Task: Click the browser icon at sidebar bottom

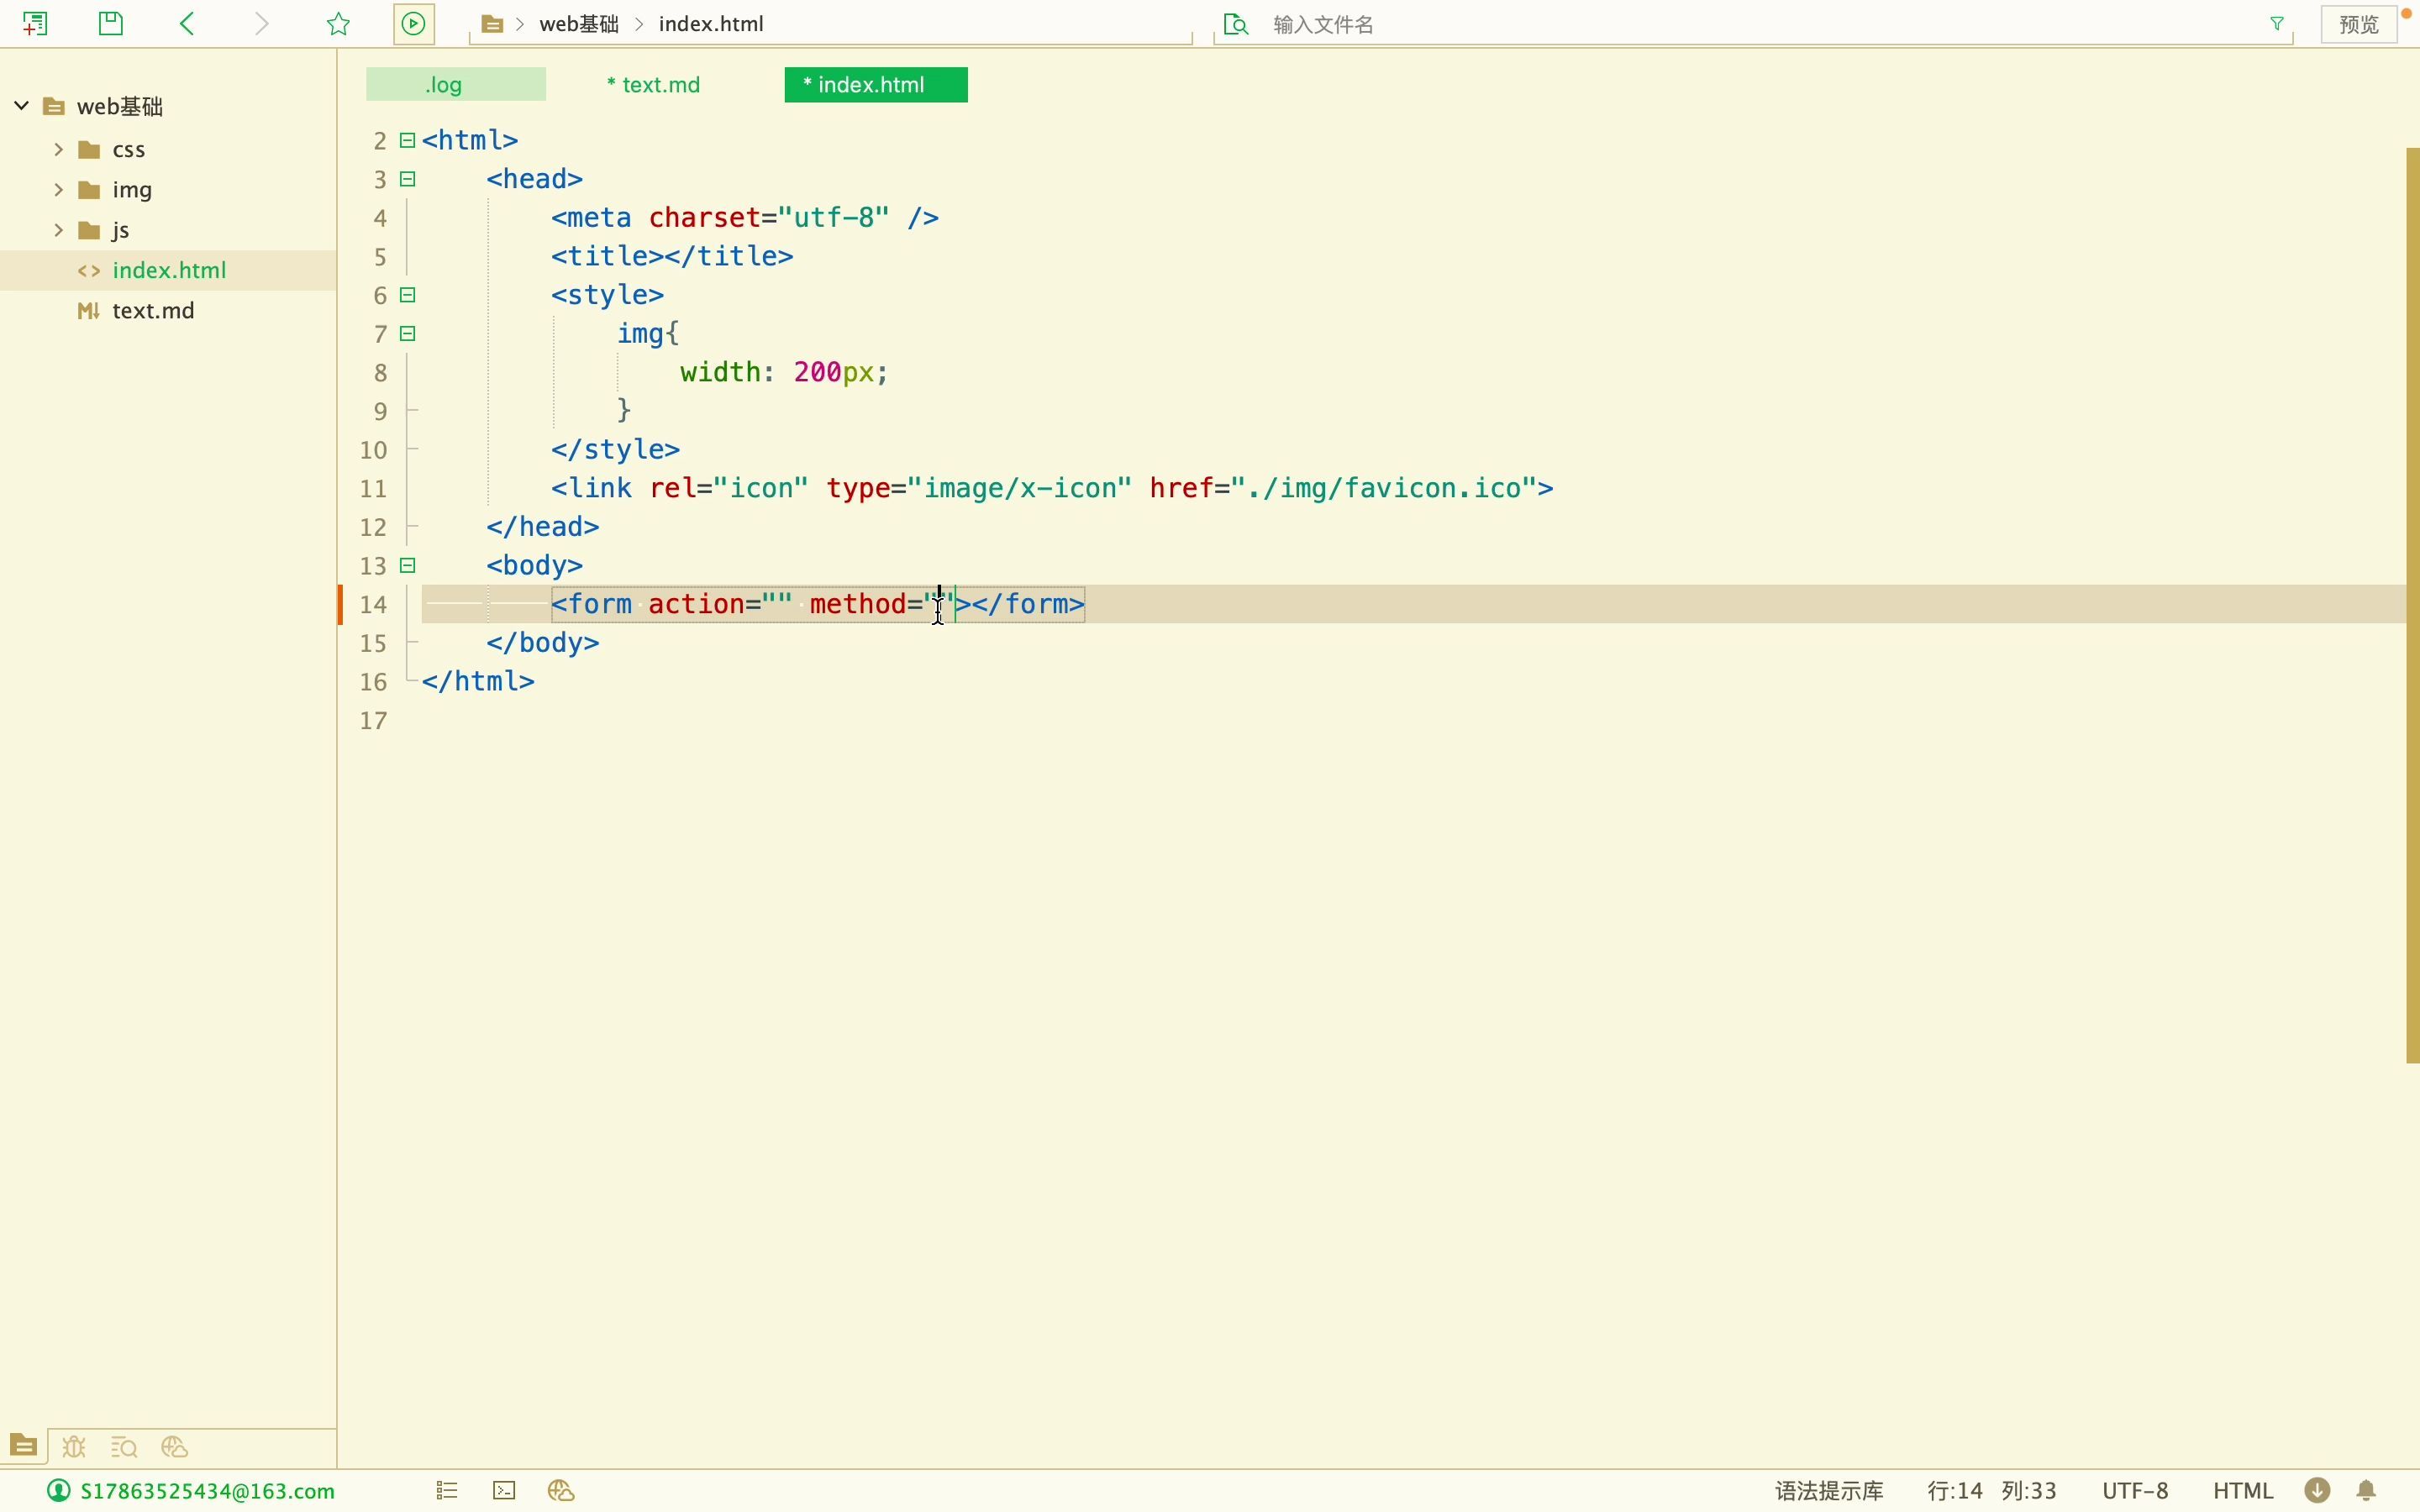Action: pyautogui.click(x=175, y=1447)
